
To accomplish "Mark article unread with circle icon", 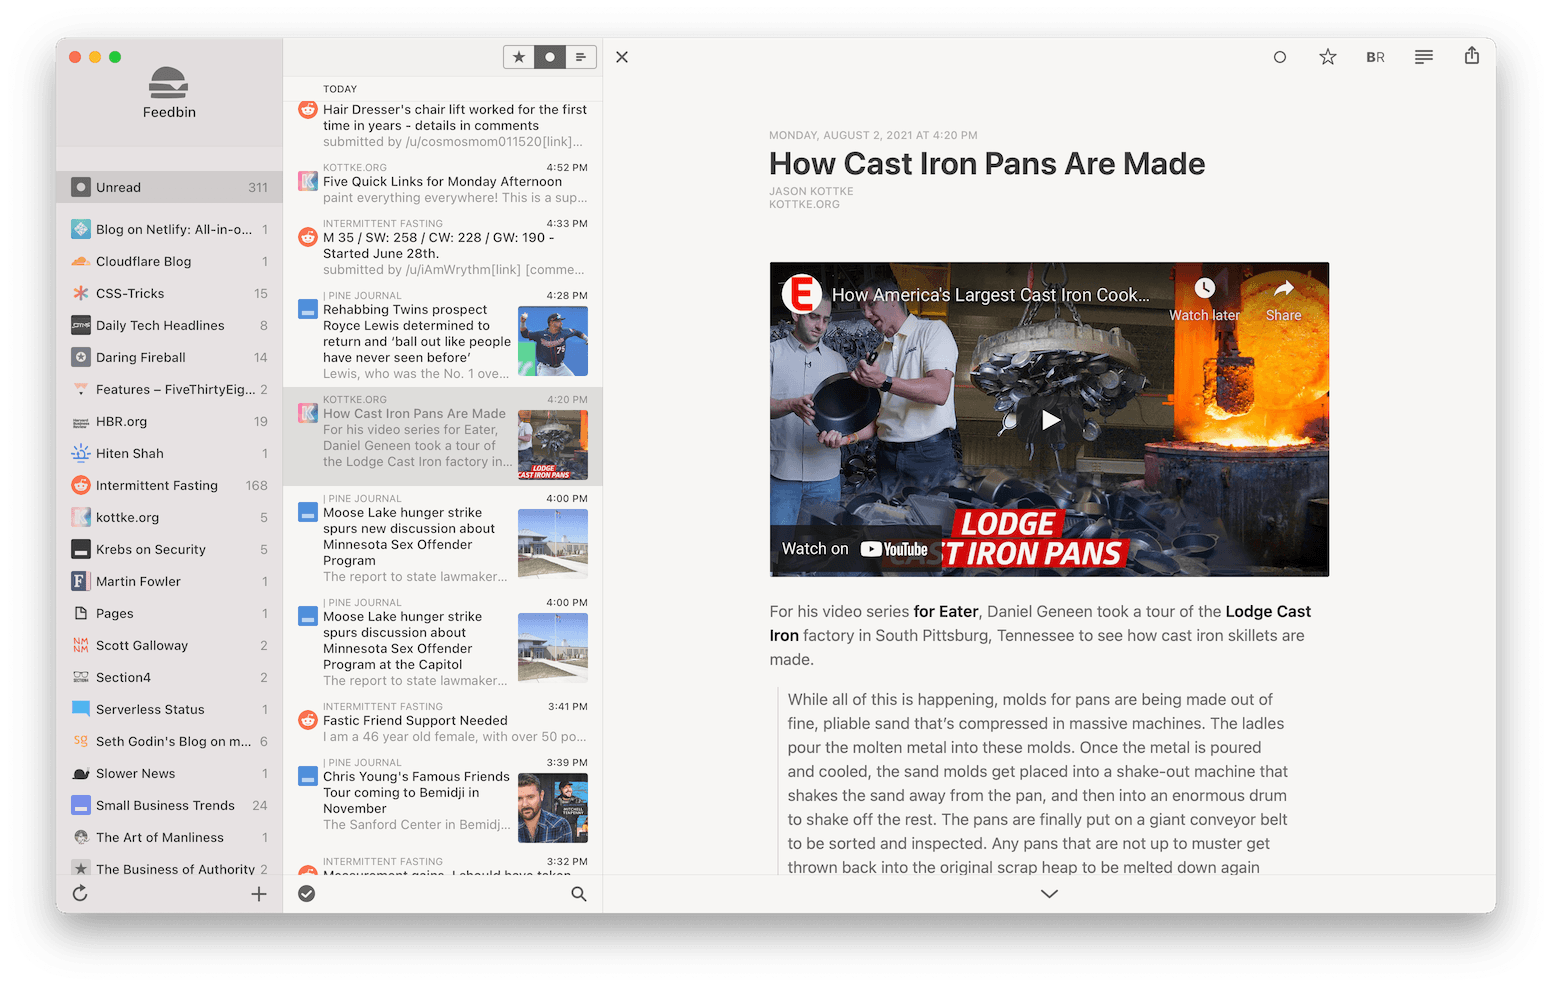I will tap(1280, 57).
